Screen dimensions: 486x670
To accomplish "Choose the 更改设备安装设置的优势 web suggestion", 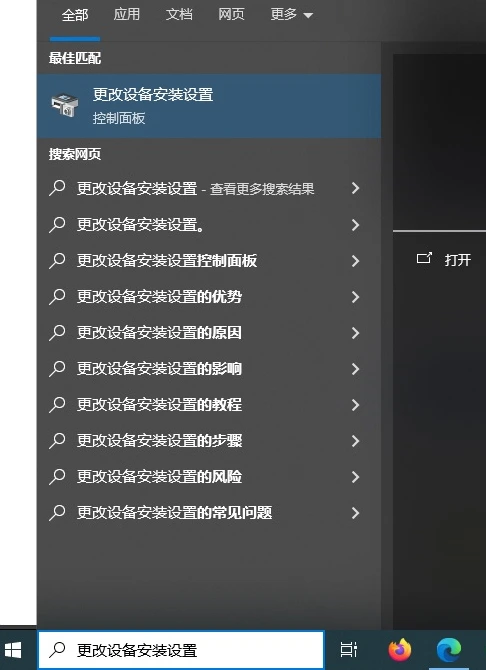I will coord(209,297).
